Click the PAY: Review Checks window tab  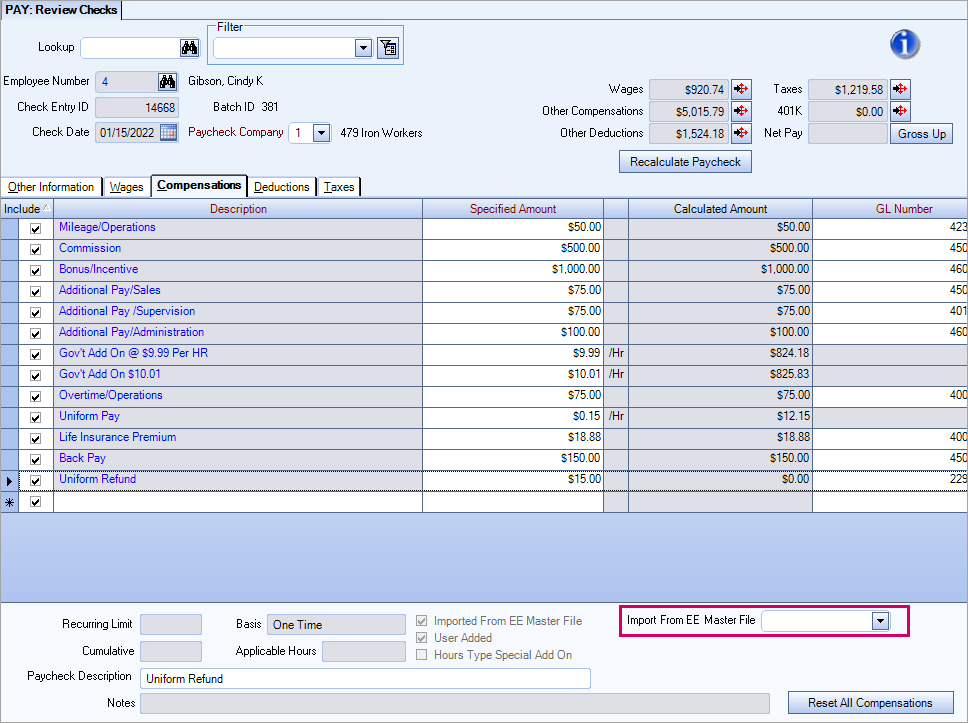tap(61, 10)
